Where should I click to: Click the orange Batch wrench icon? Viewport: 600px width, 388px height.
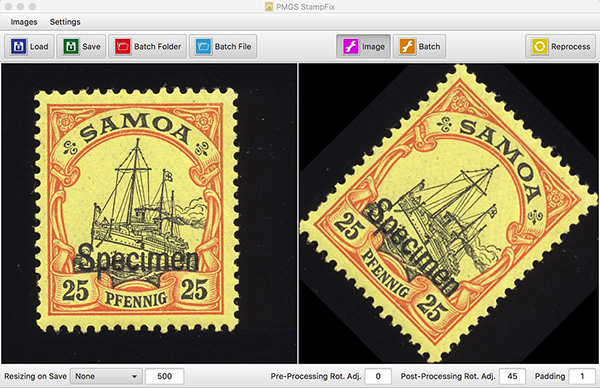tap(407, 46)
